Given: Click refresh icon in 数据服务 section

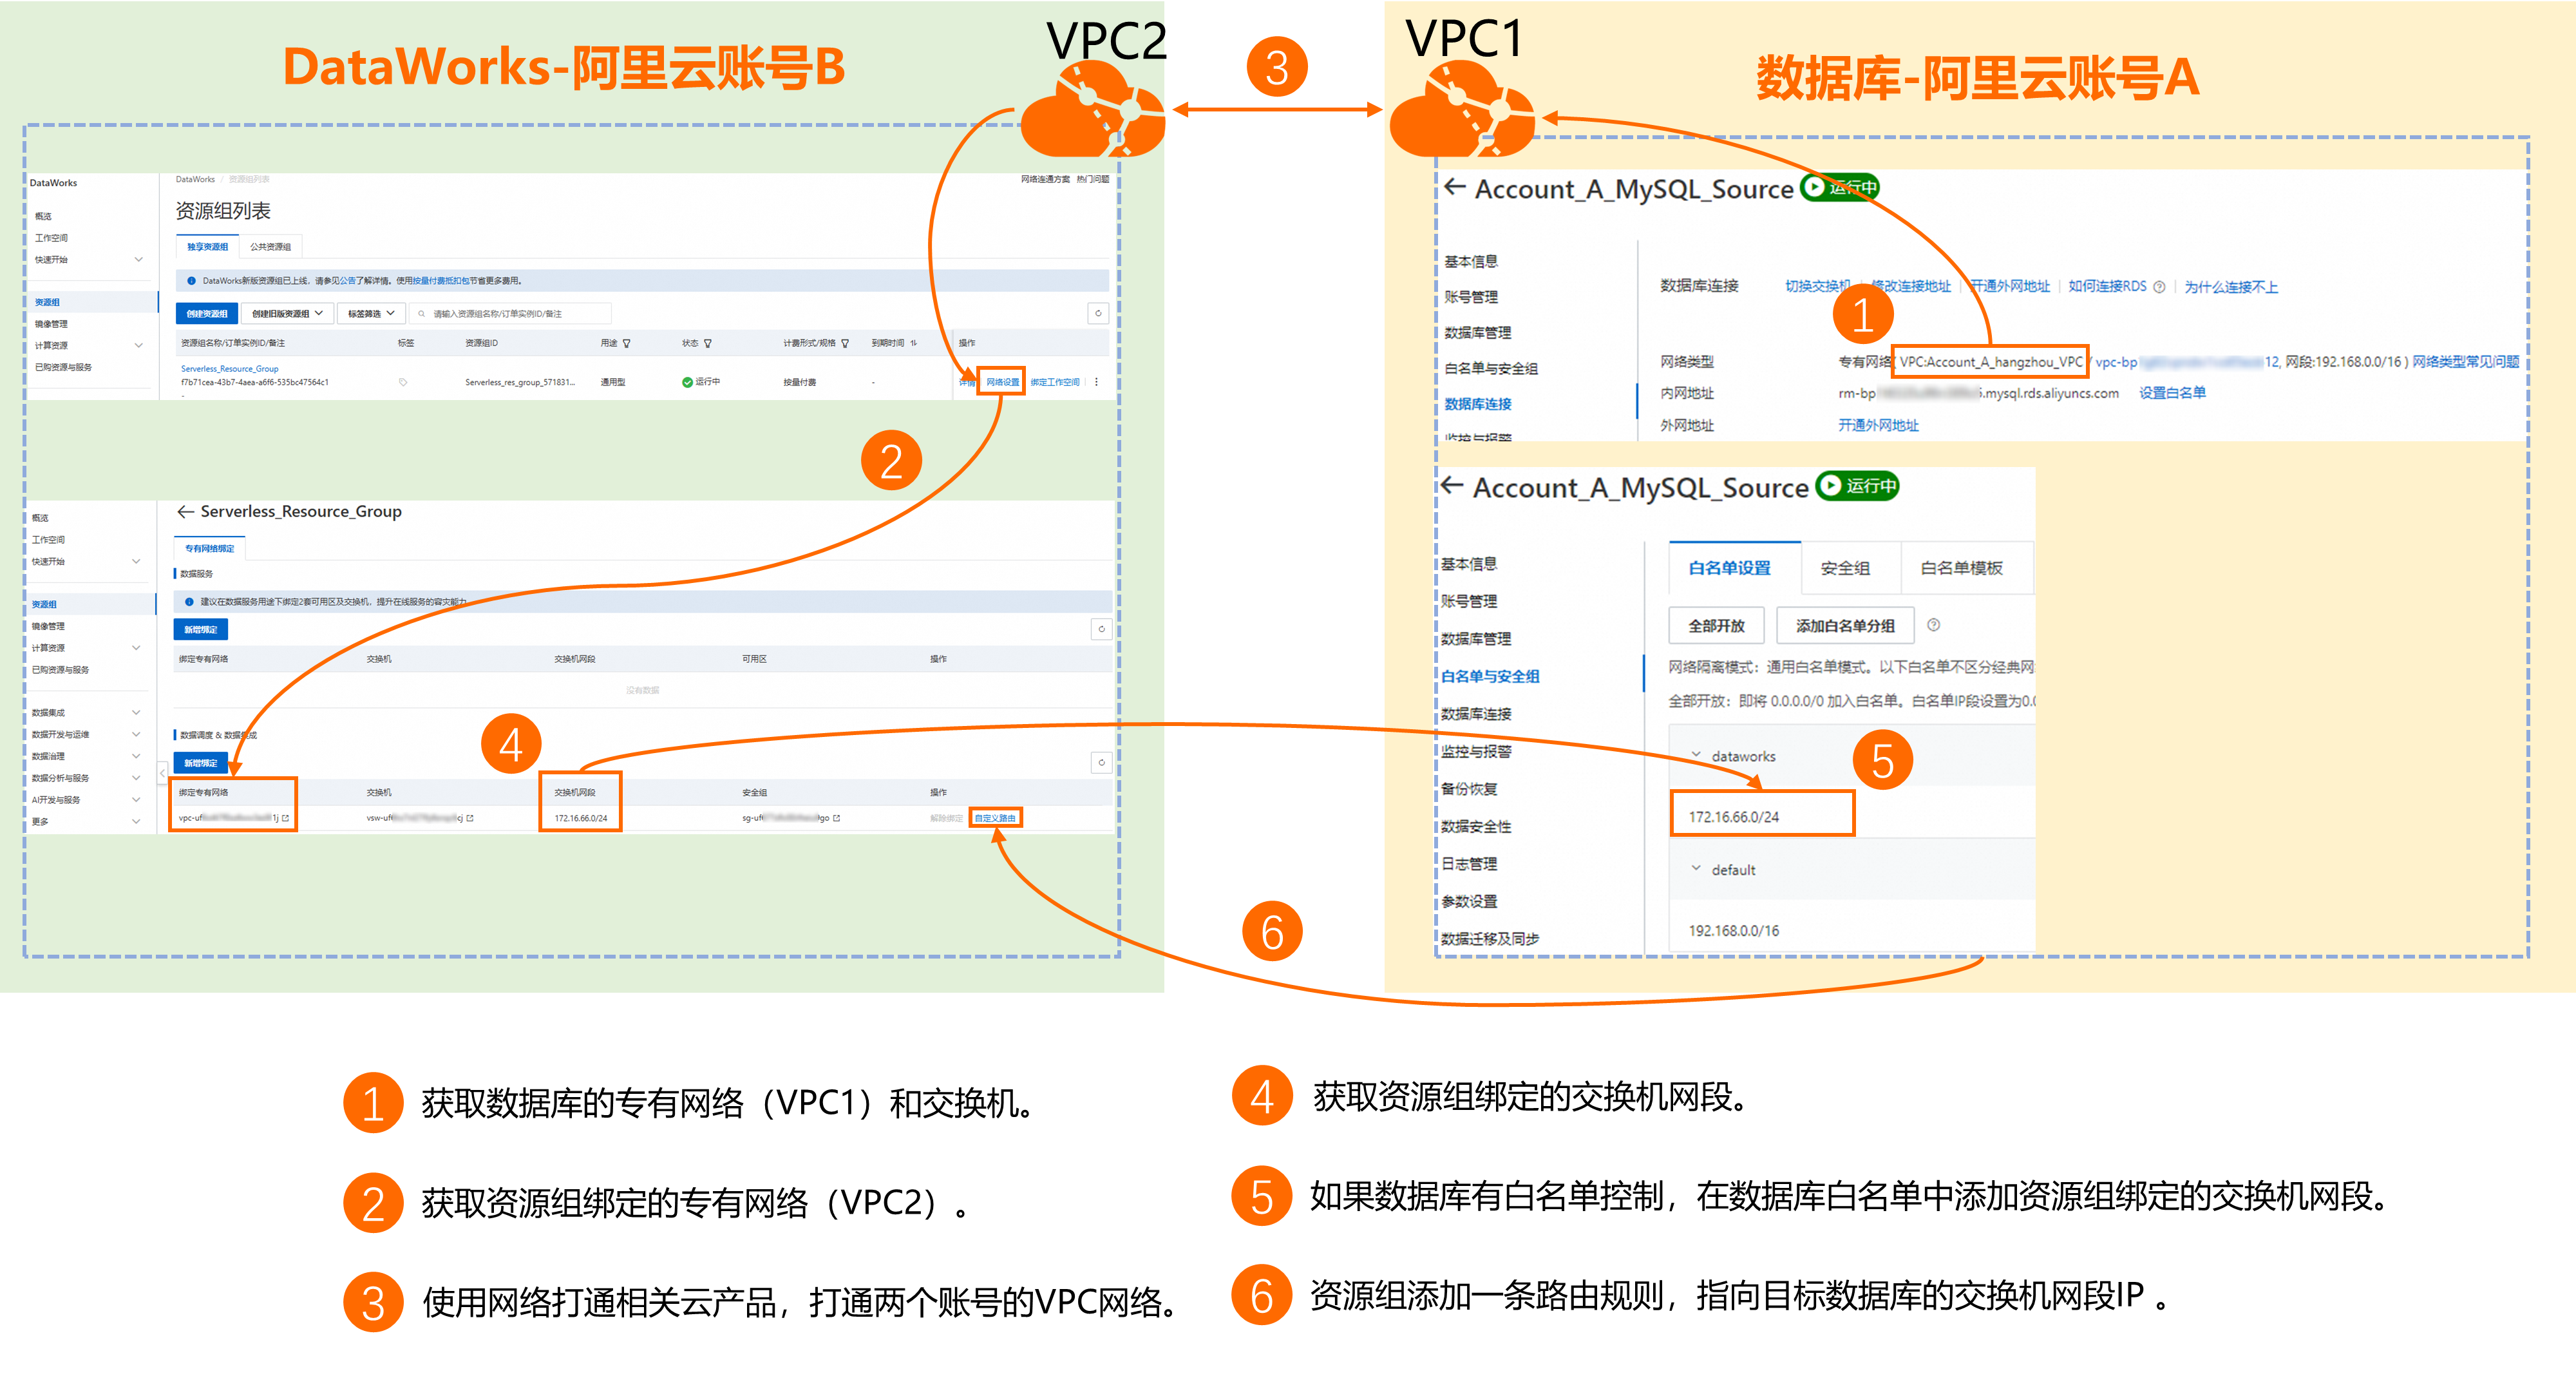Looking at the screenshot, I should tap(1101, 629).
